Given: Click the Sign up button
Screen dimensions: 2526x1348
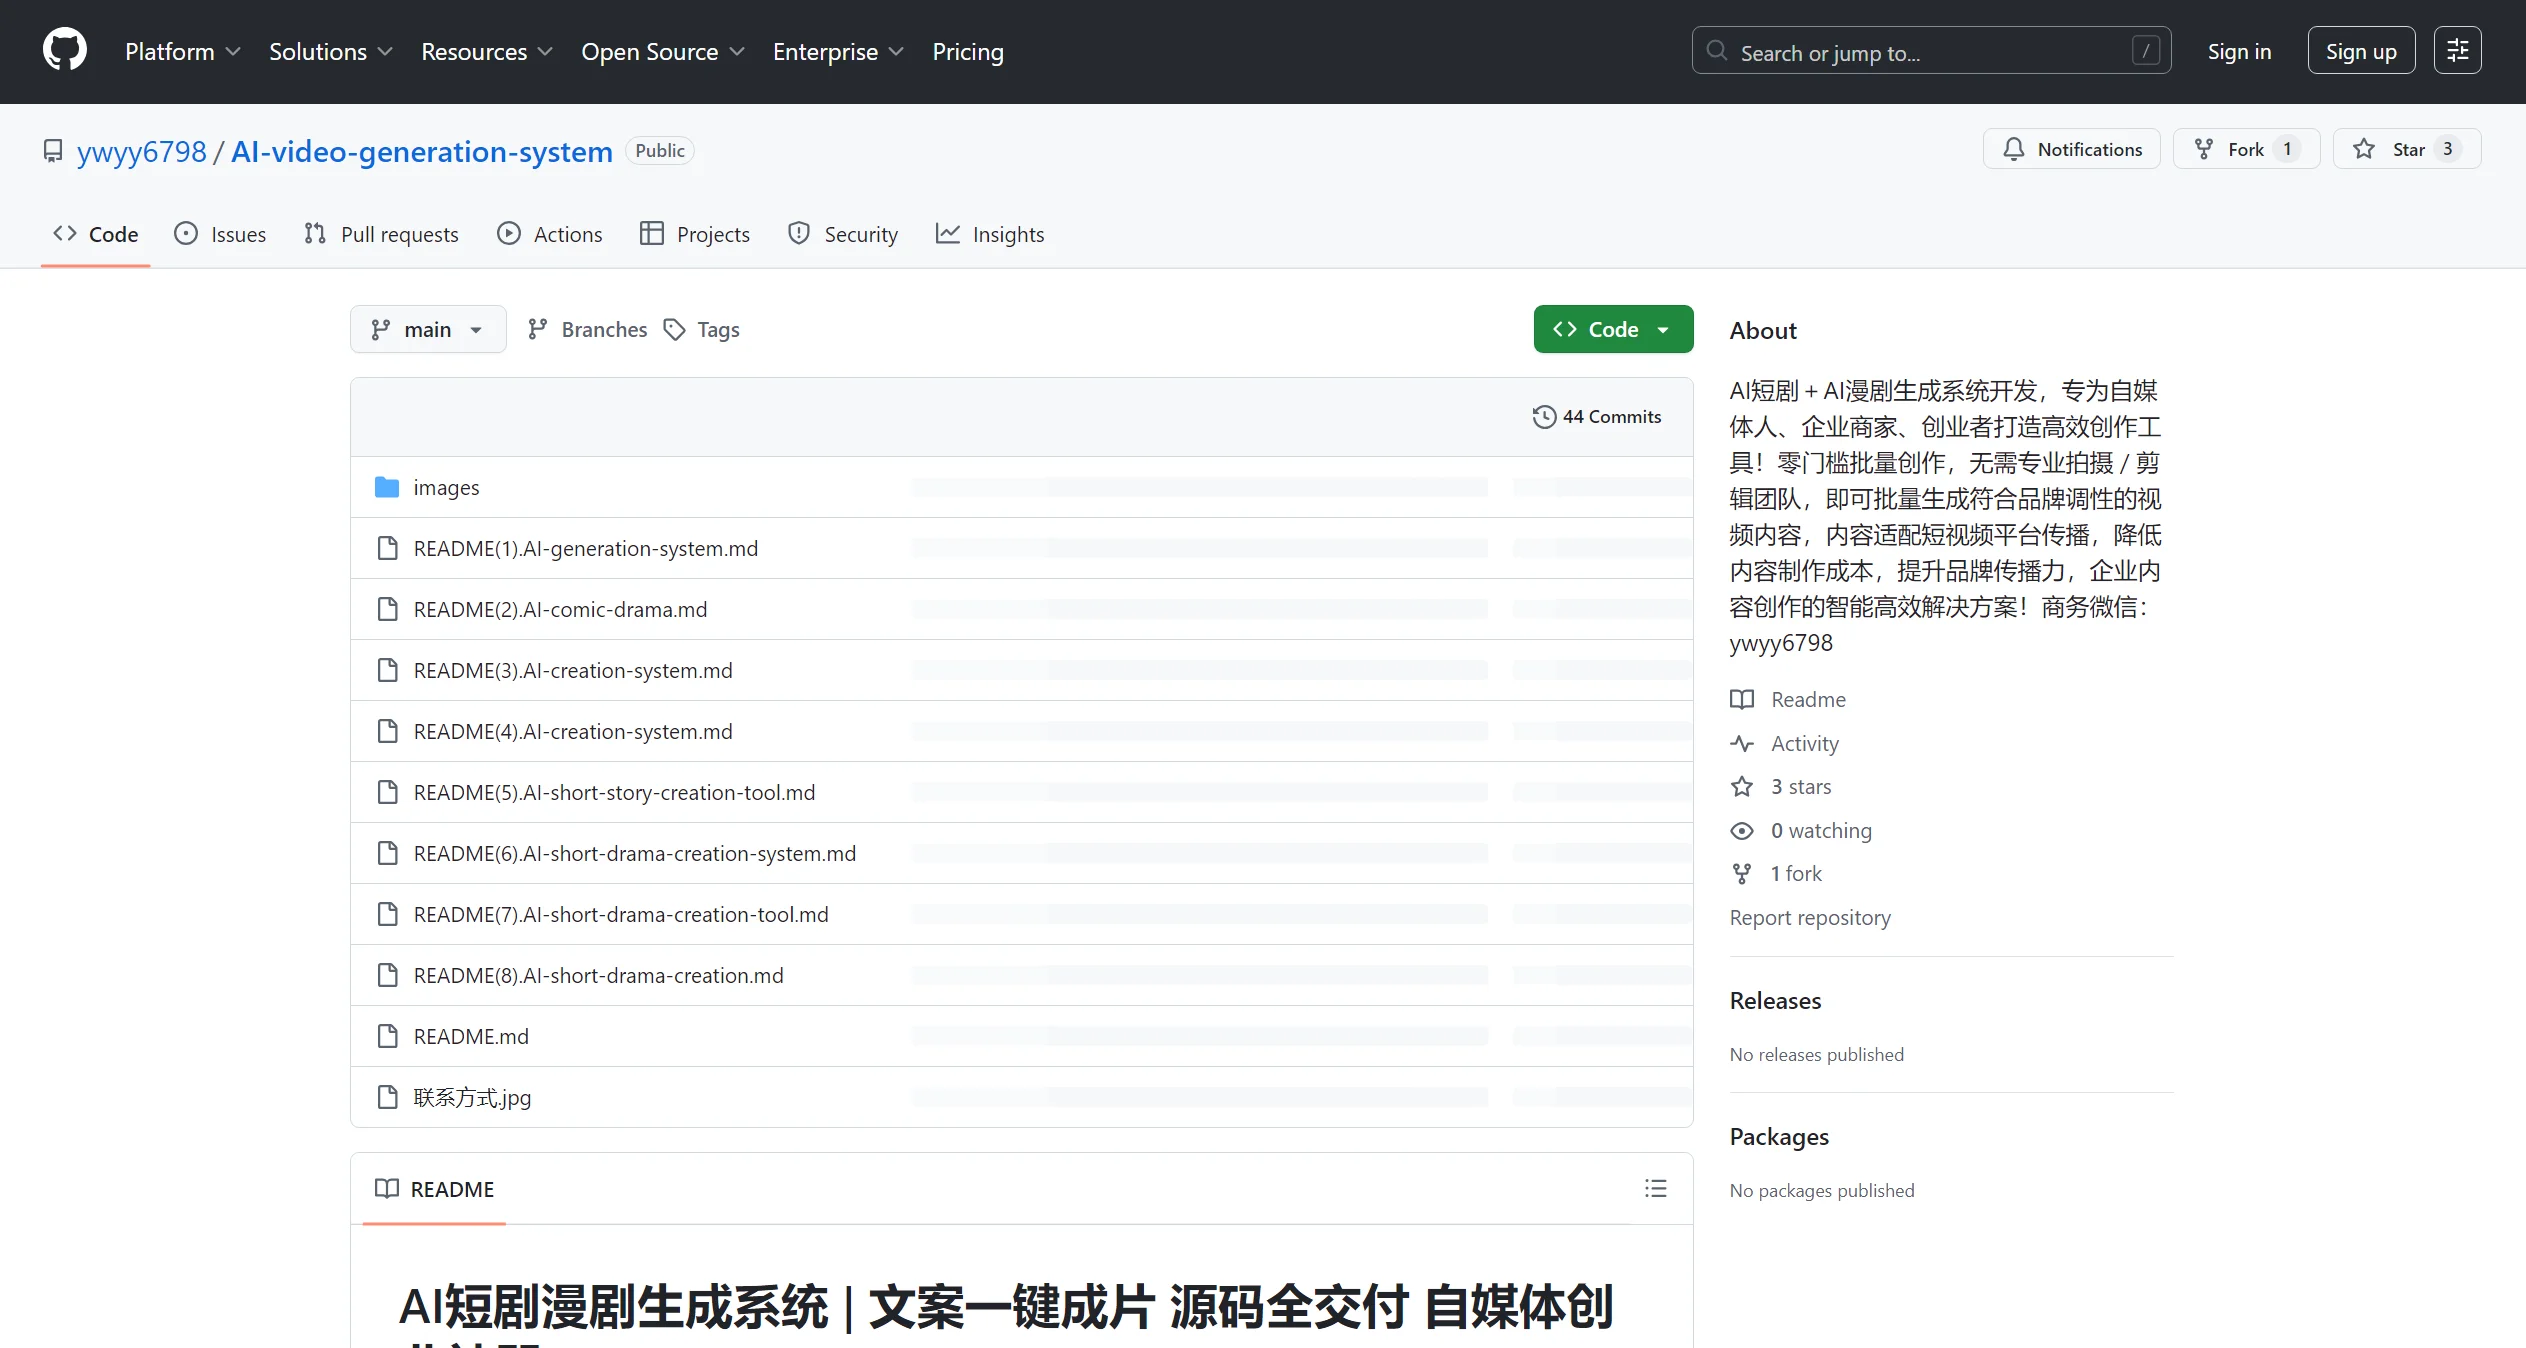Looking at the screenshot, I should (x=2360, y=51).
